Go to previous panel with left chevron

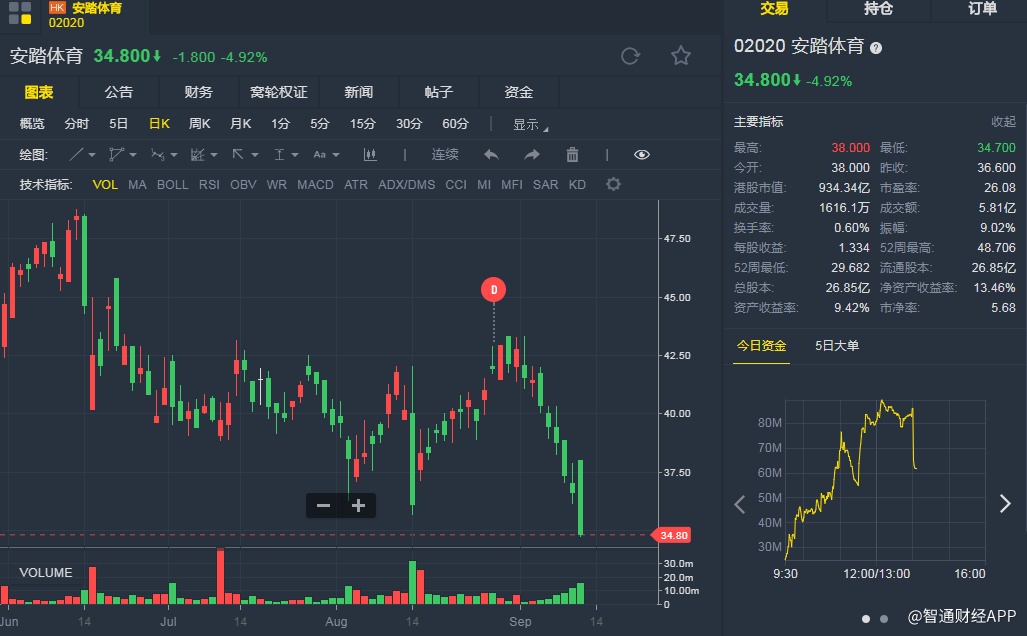[739, 504]
